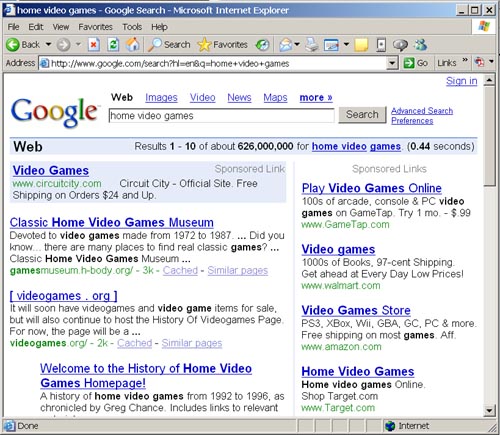Open the Discuss speech bubble icon
Viewport: 500px width, 435px height.
[x=400, y=45]
